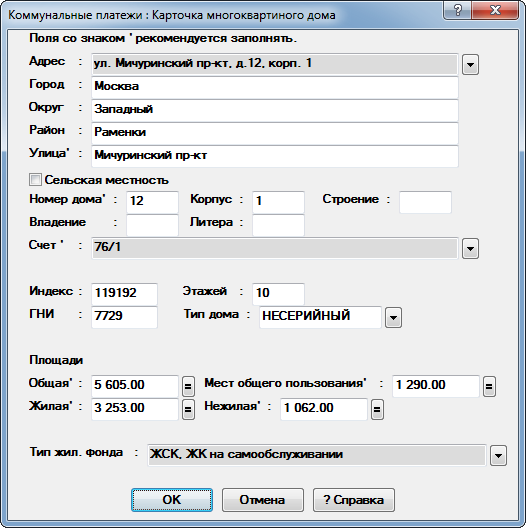Click the calculator button next to Общая area
The image size is (526, 528).
[188, 386]
